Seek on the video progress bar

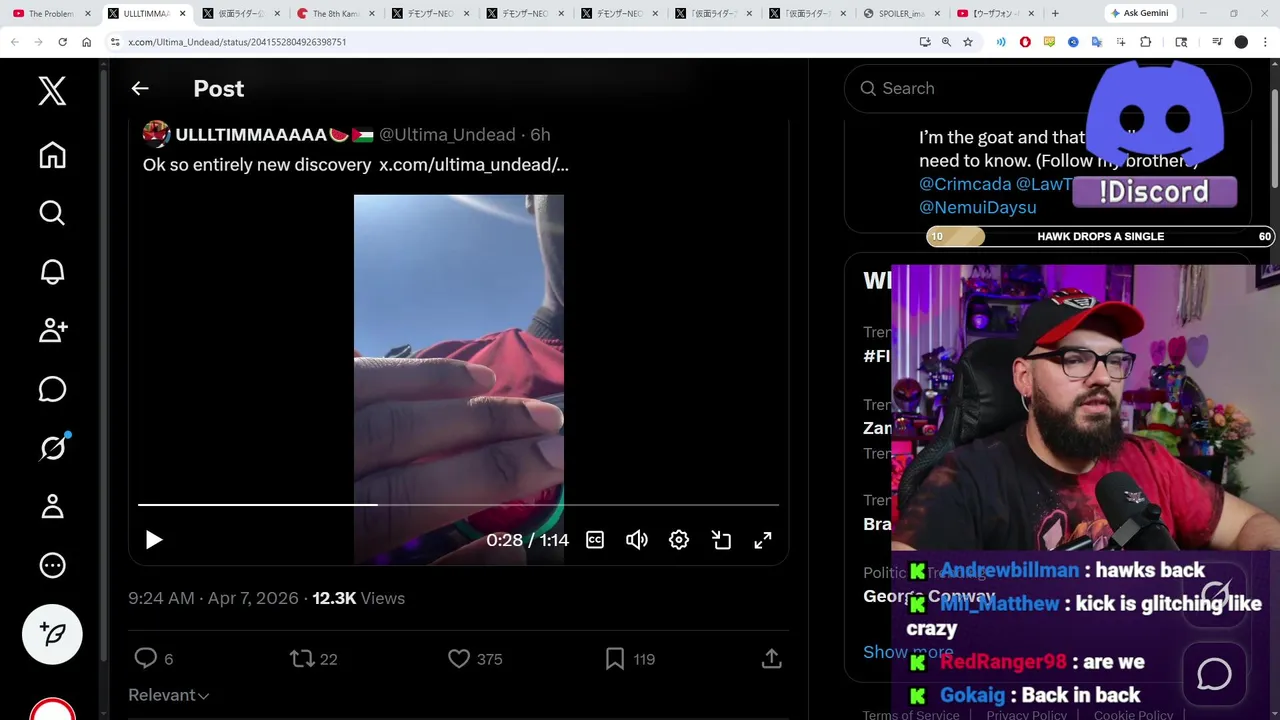458,505
